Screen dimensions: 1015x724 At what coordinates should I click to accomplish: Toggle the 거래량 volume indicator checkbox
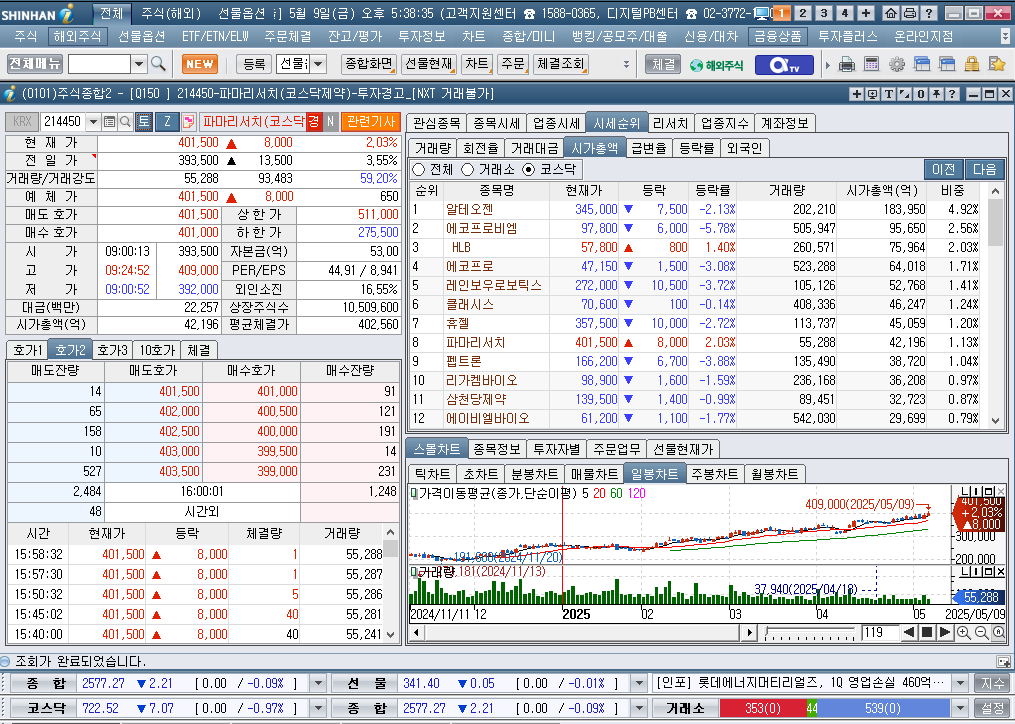coord(414,571)
